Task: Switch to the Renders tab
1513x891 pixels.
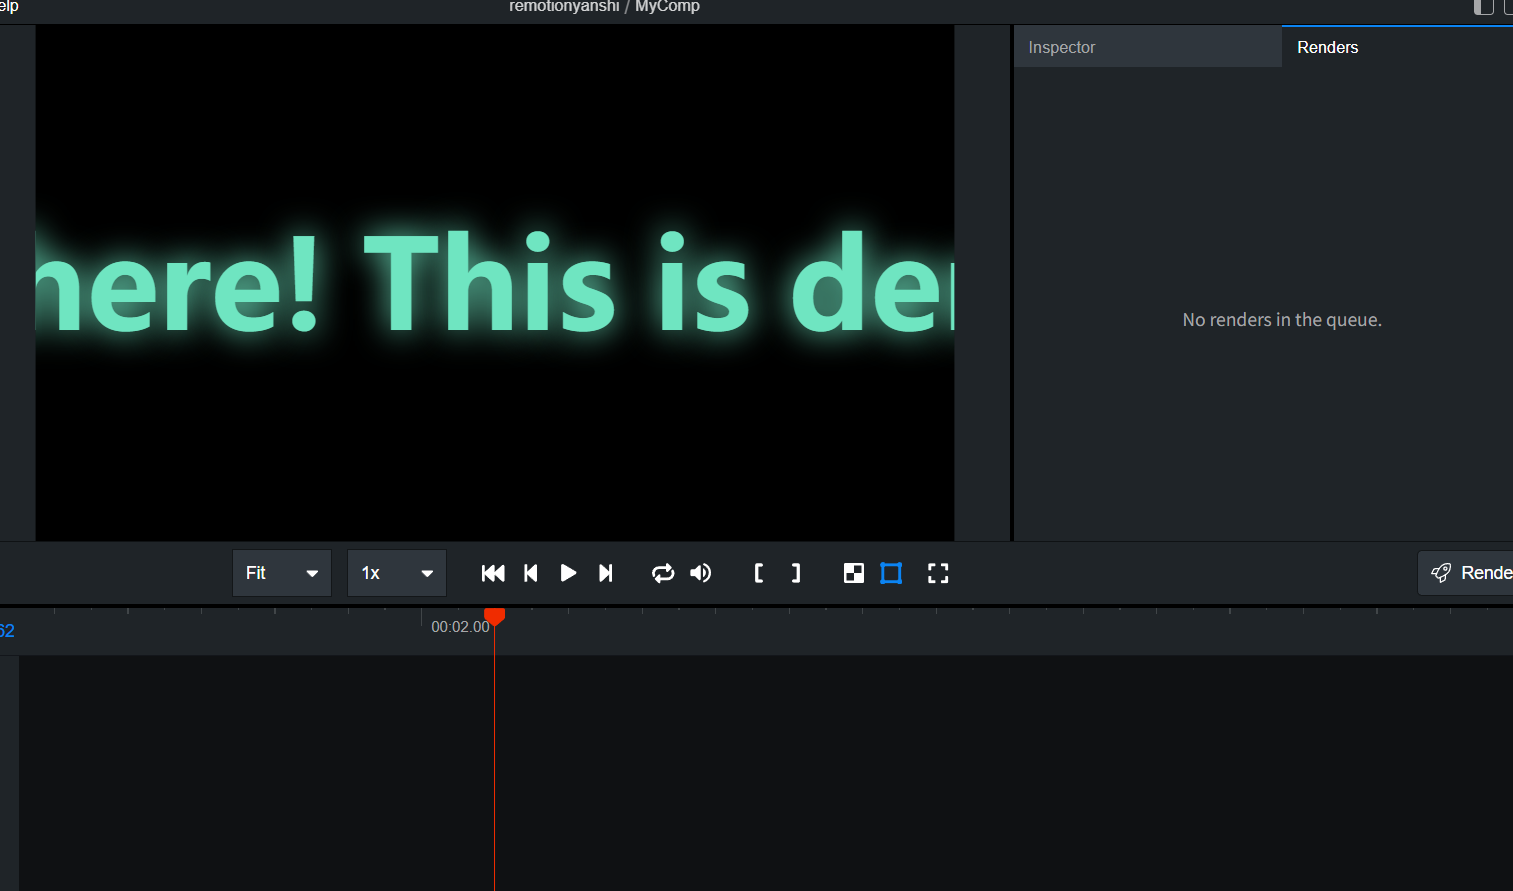Action: click(x=1397, y=47)
